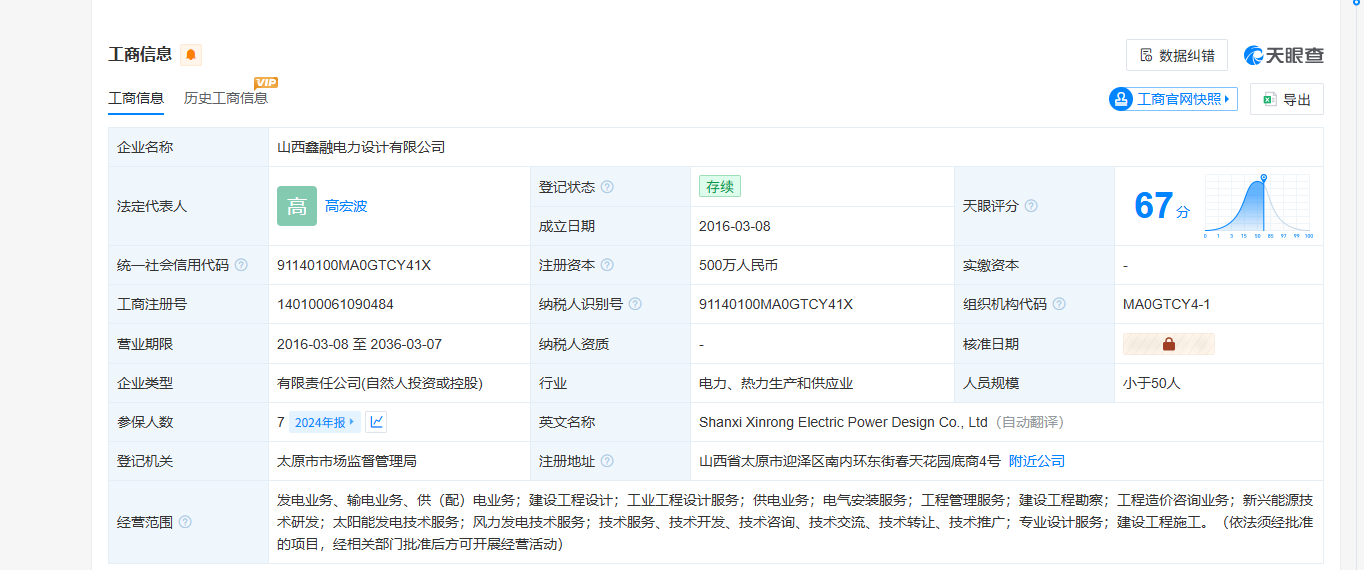This screenshot has width=1364, height=570.
Task: Click the registered address 山西省太原市迎泽区 text
Action: (x=850, y=461)
